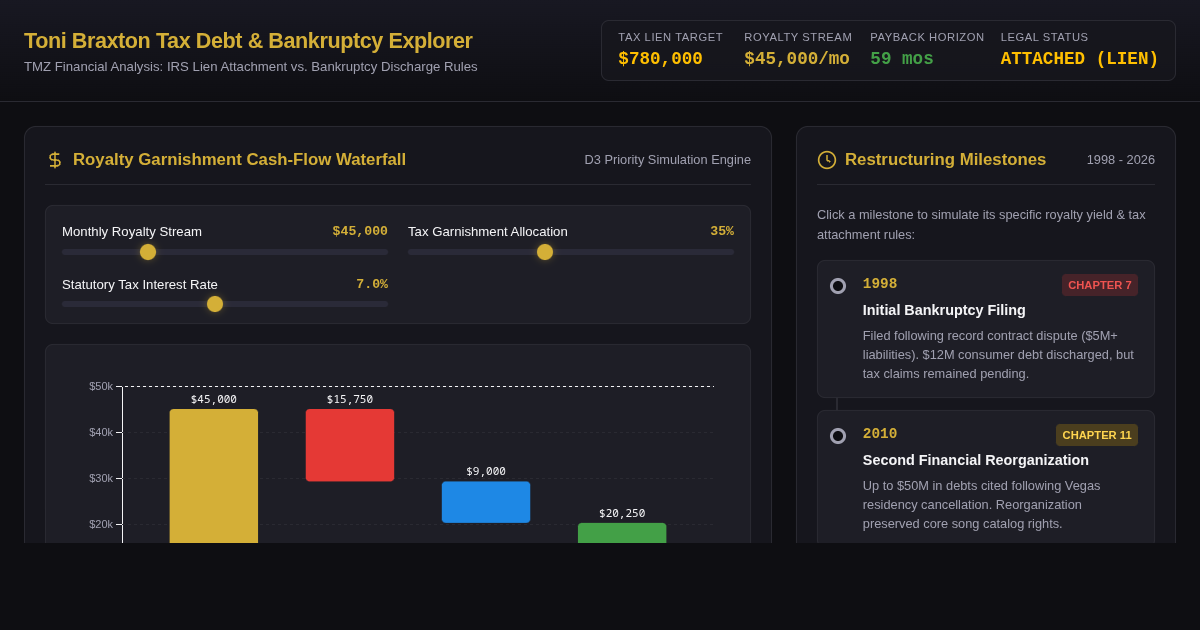Click the 35% allocation value
Image resolution: width=1200 pixels, height=630 pixels.
click(722, 231)
